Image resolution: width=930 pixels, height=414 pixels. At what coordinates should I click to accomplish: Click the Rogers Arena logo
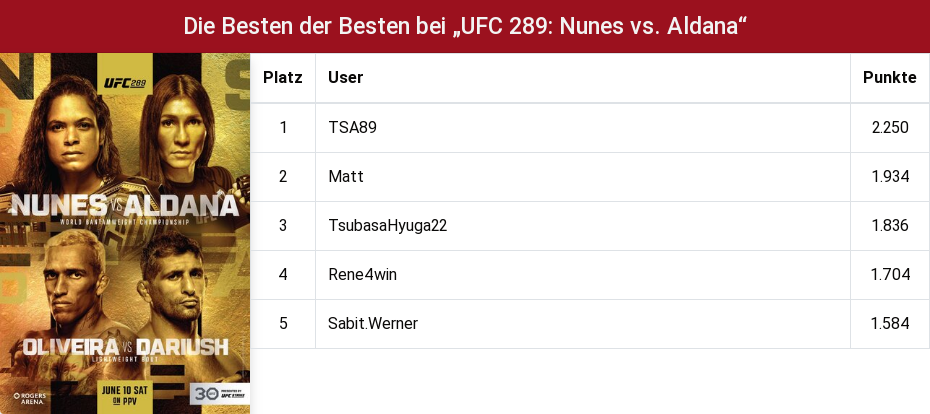coord(29,399)
